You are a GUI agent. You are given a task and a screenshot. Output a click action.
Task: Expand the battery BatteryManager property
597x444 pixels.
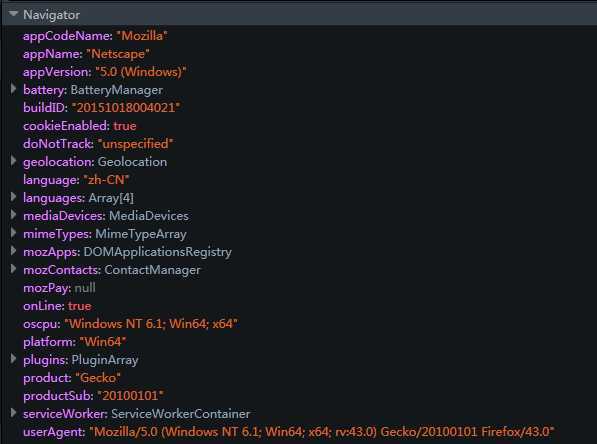coord(13,89)
